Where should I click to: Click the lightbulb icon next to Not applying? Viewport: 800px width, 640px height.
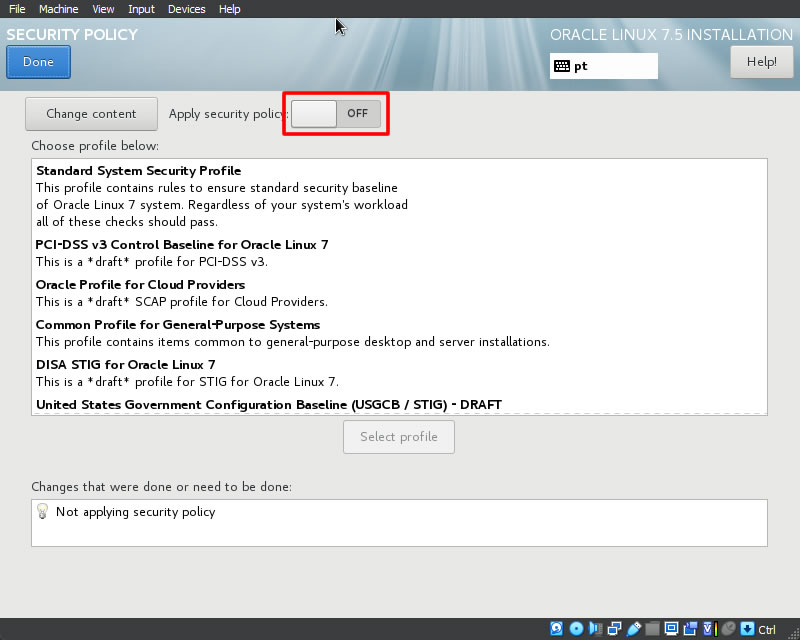point(42,511)
